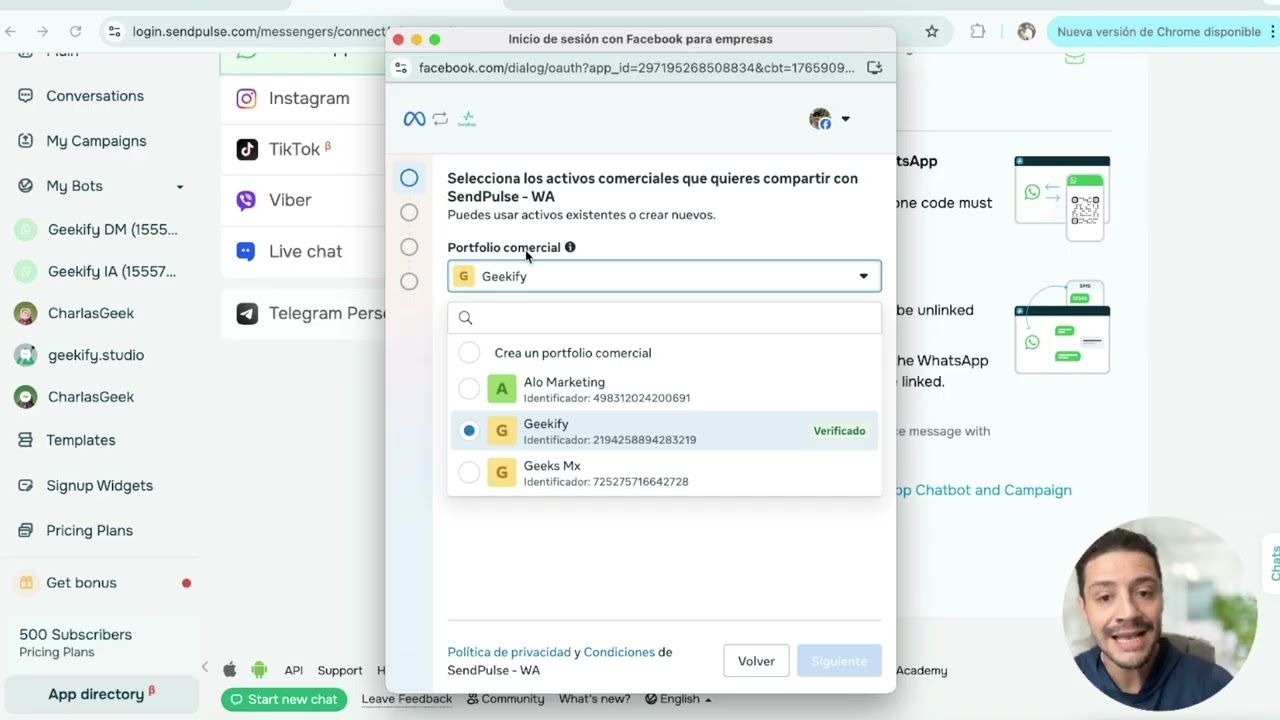Click the open-in-tab icon in popup address bar

pos(874,68)
